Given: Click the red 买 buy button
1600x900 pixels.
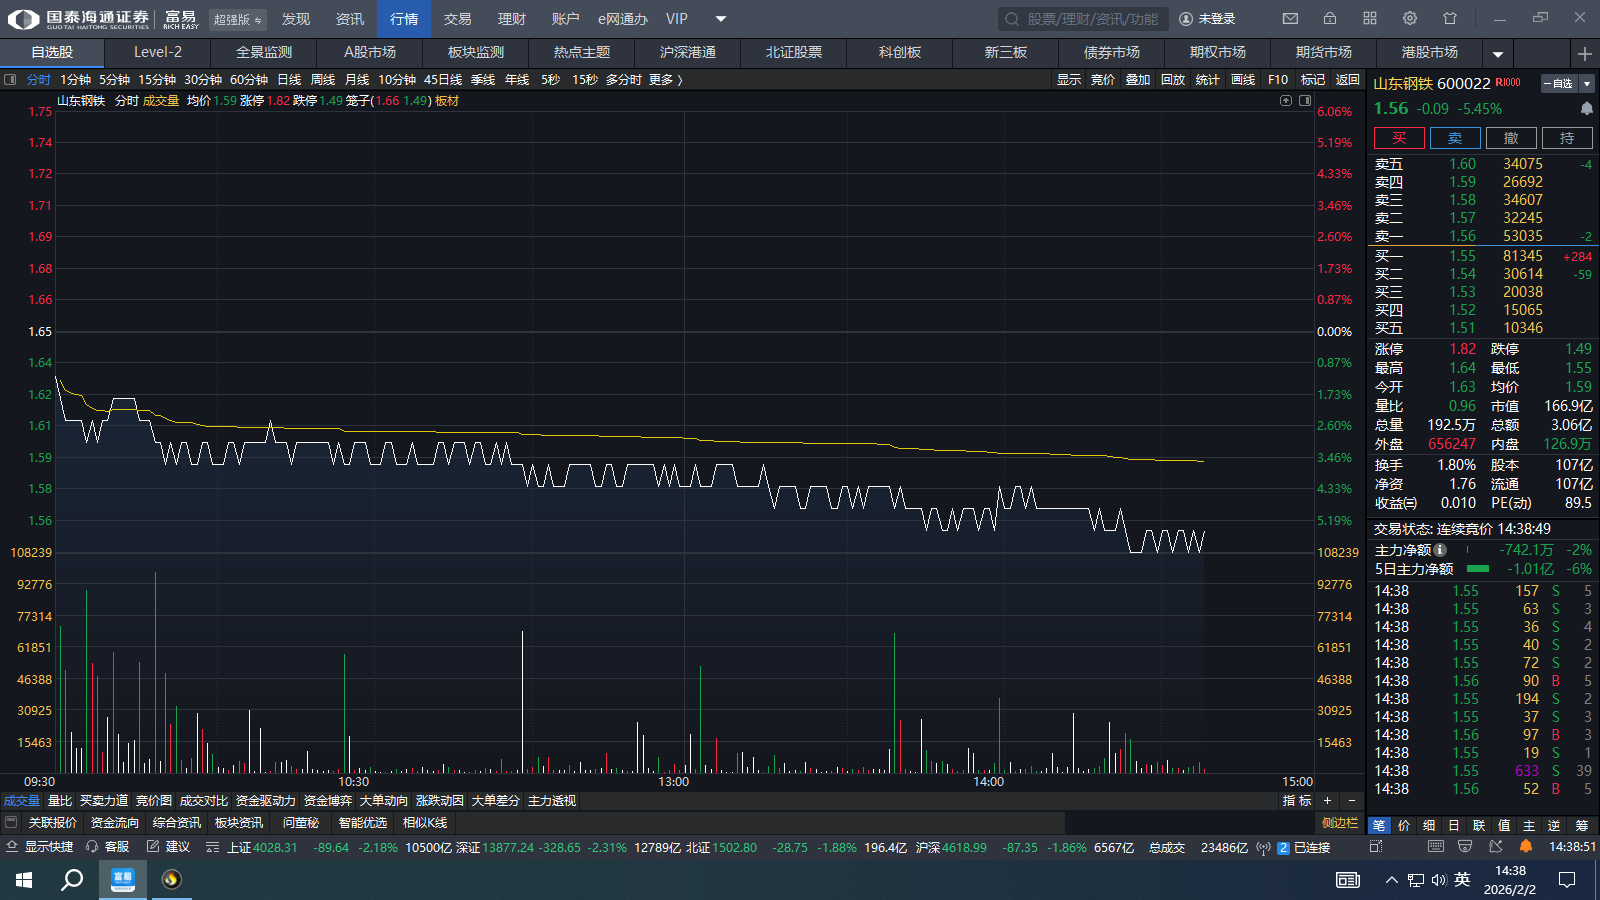Looking at the screenshot, I should pyautogui.click(x=1399, y=138).
